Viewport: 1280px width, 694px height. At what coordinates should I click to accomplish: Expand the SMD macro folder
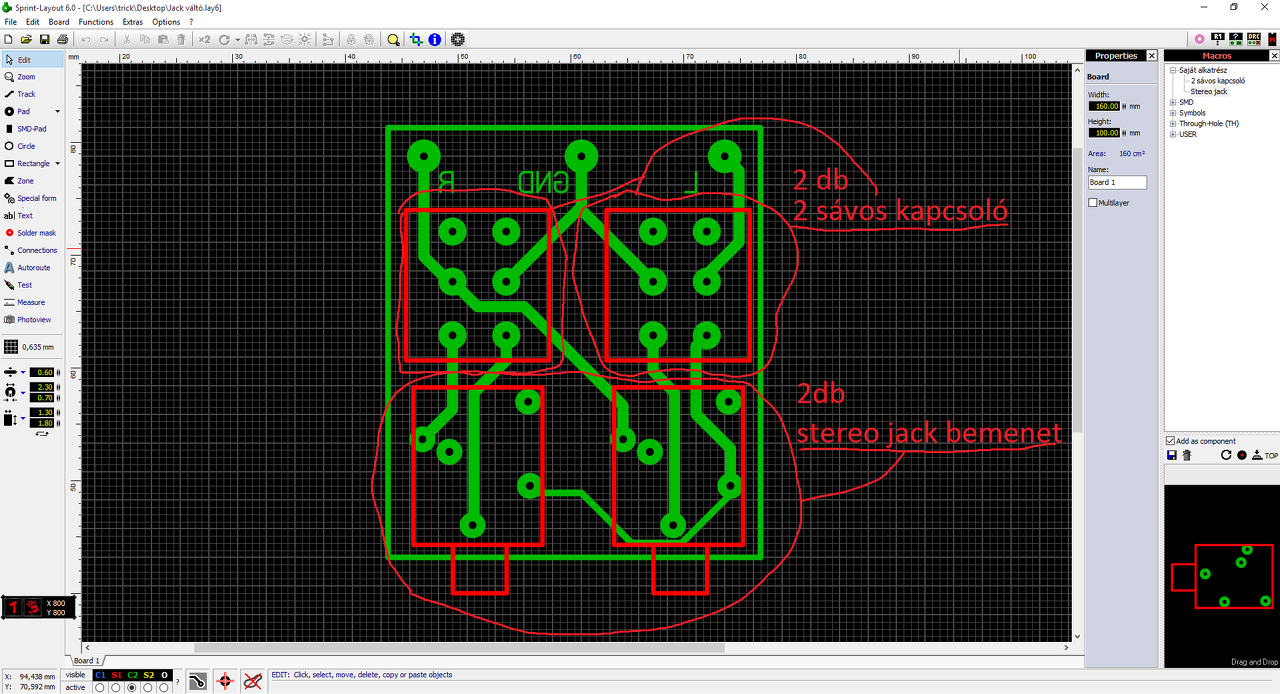click(x=1172, y=102)
